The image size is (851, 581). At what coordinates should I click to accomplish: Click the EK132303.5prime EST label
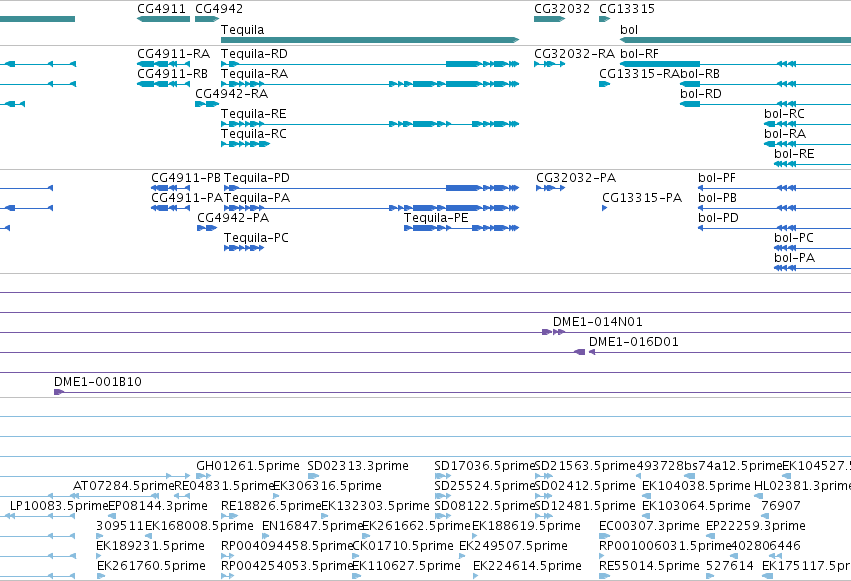pos(375,507)
